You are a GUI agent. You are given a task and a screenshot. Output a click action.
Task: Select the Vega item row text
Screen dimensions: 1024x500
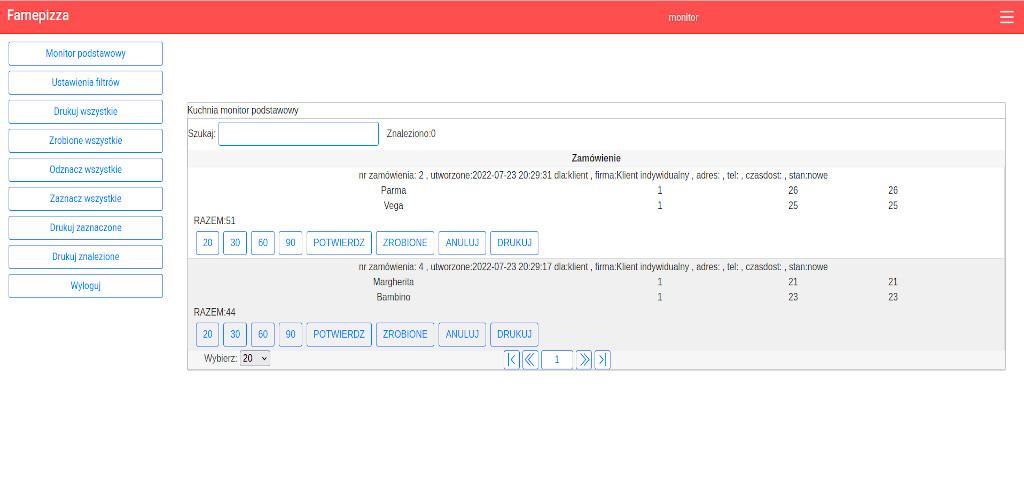(393, 206)
